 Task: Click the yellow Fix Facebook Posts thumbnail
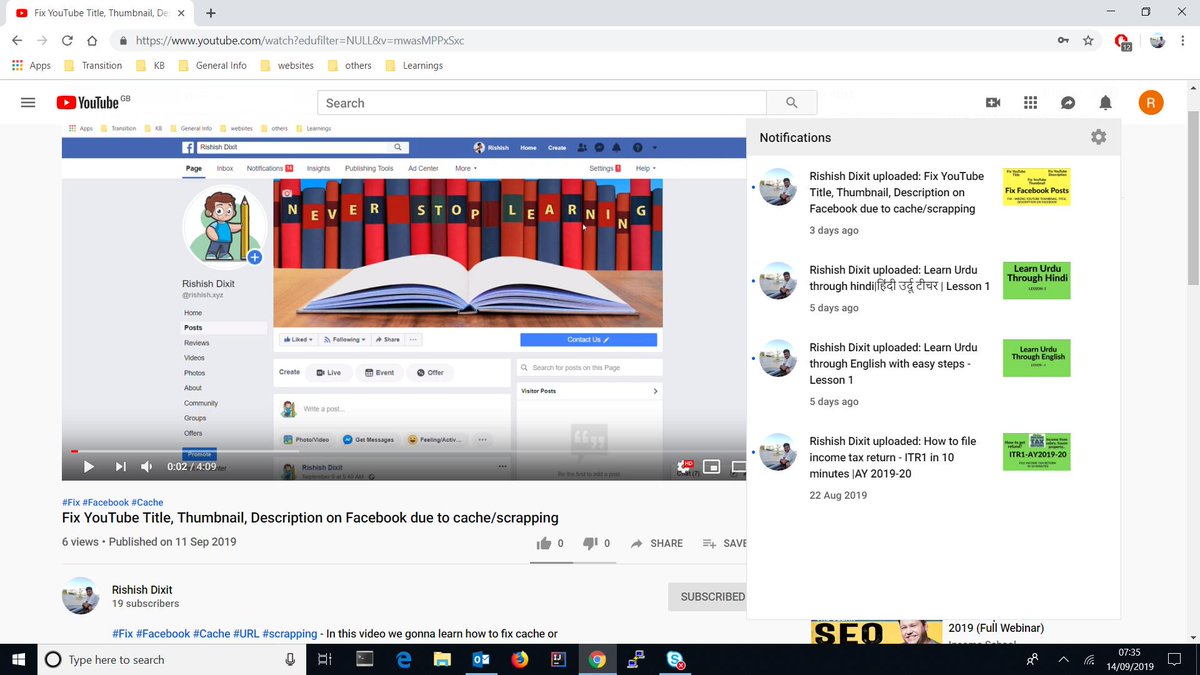[x=1036, y=187]
